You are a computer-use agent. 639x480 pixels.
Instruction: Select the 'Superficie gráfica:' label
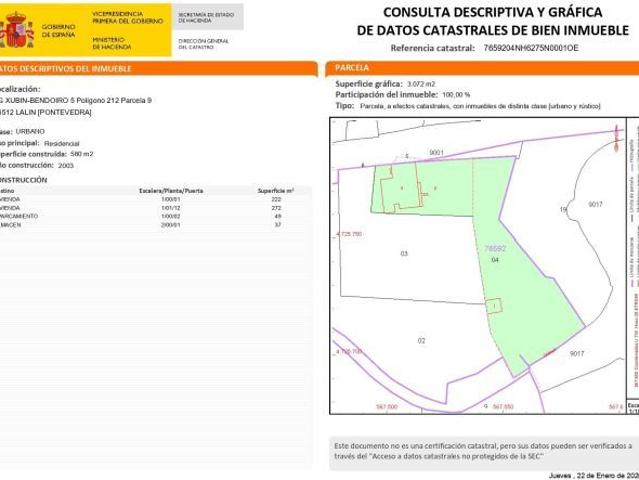(x=369, y=84)
